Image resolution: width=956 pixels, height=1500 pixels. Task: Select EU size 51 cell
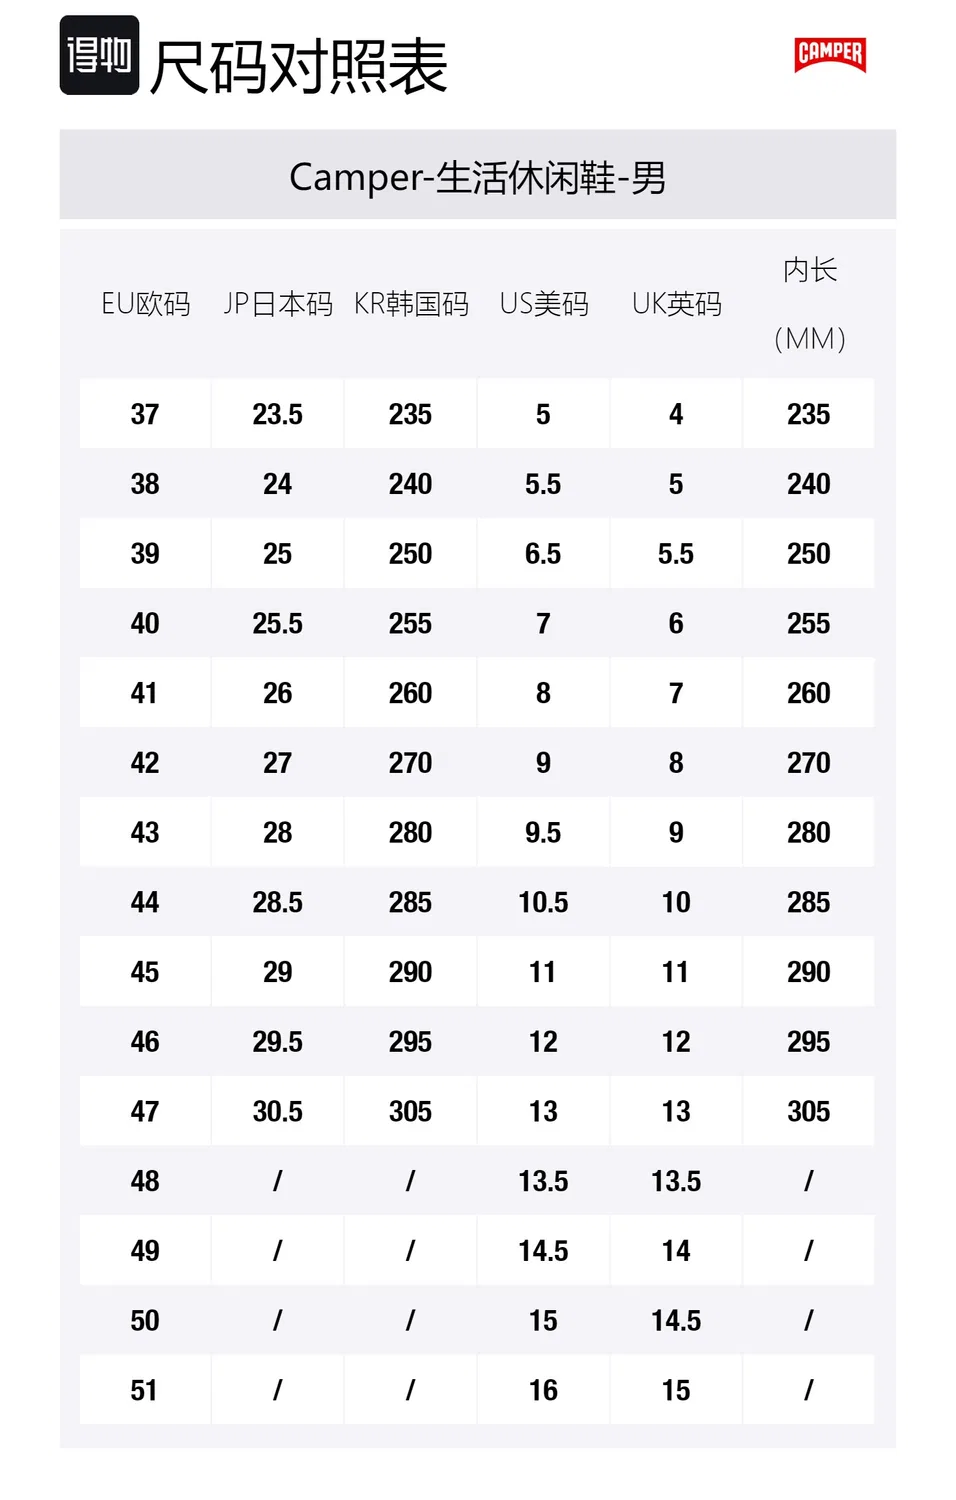(x=145, y=1390)
